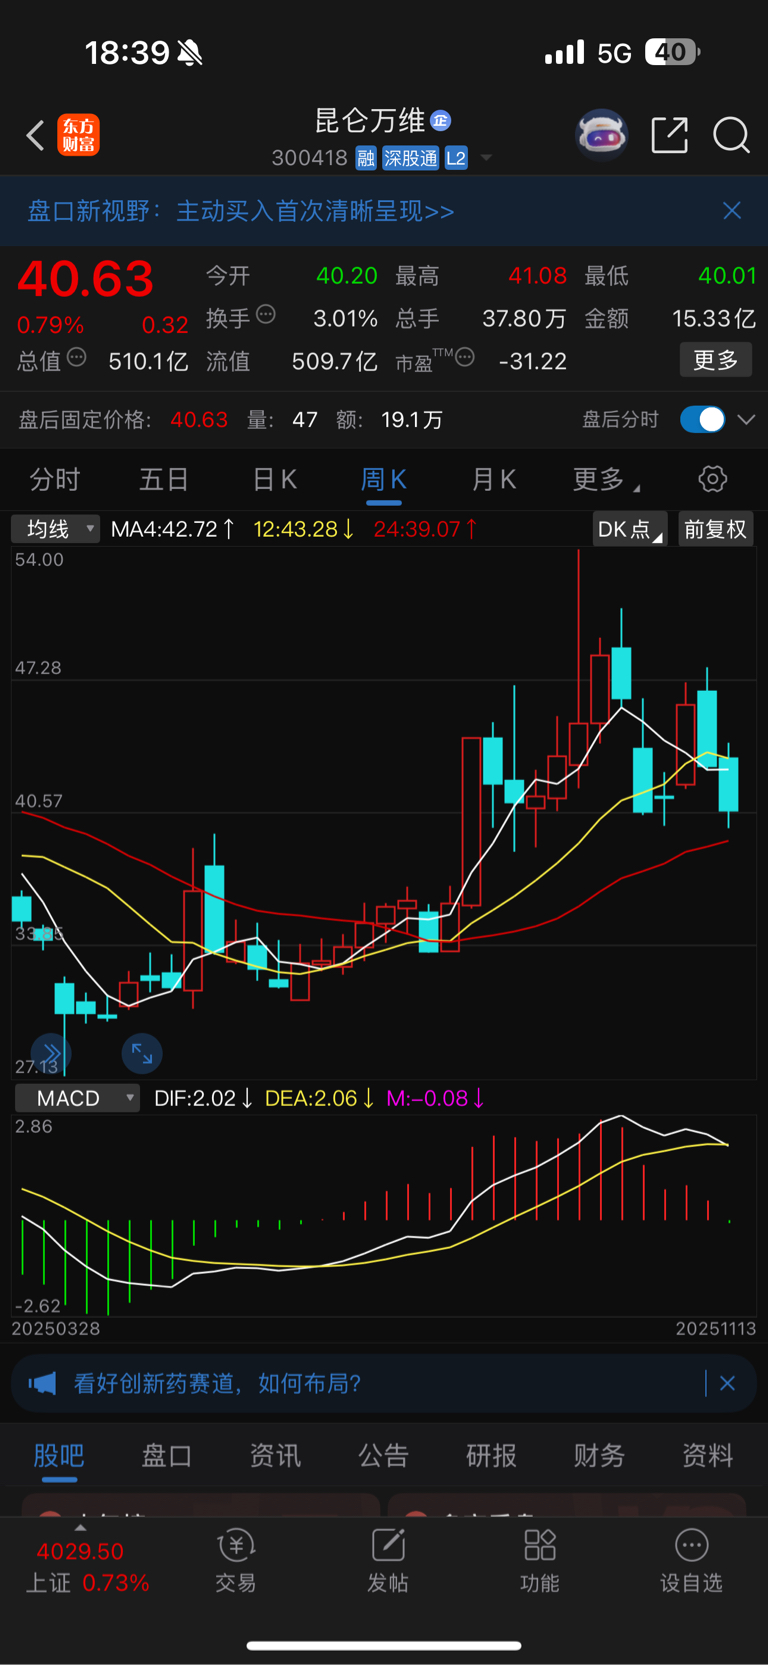Switch to the 分时 tab
This screenshot has width=768, height=1665.
pos(55,480)
